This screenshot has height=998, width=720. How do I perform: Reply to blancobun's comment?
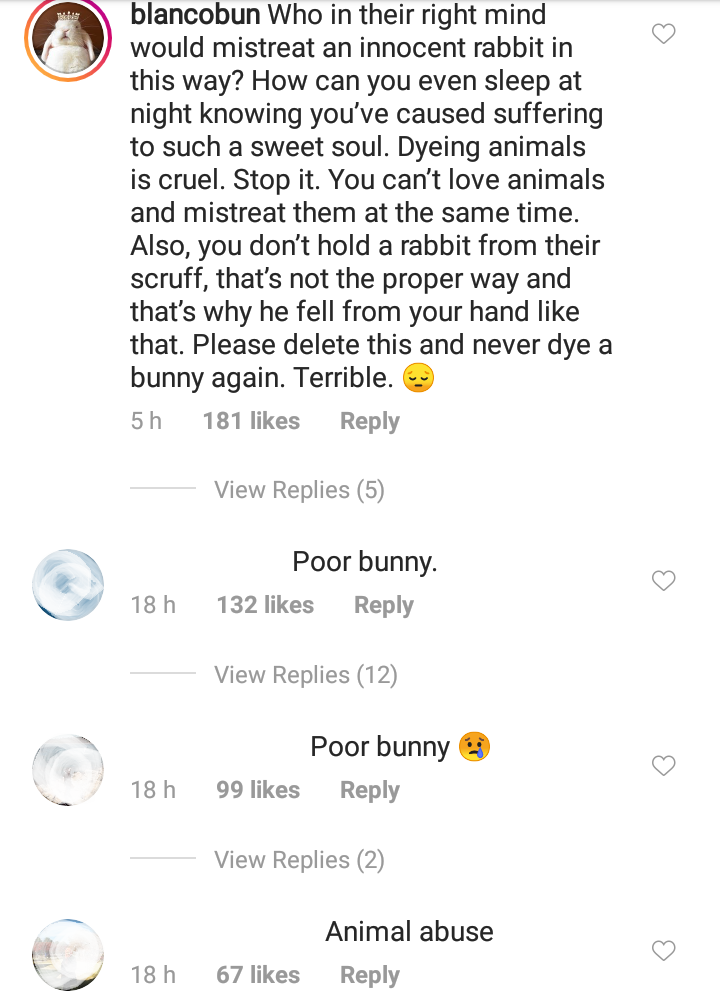pyautogui.click(x=369, y=422)
